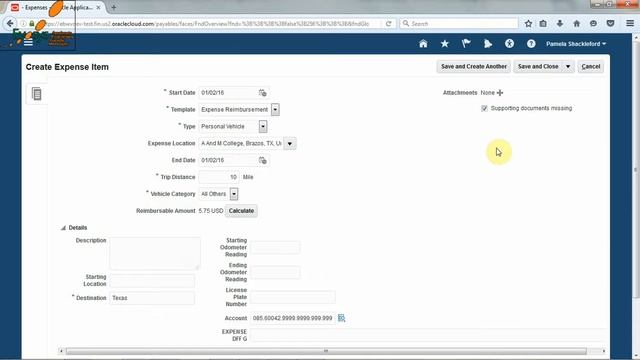
Task: Toggle Supporting documents missing checkbox
Action: point(484,108)
